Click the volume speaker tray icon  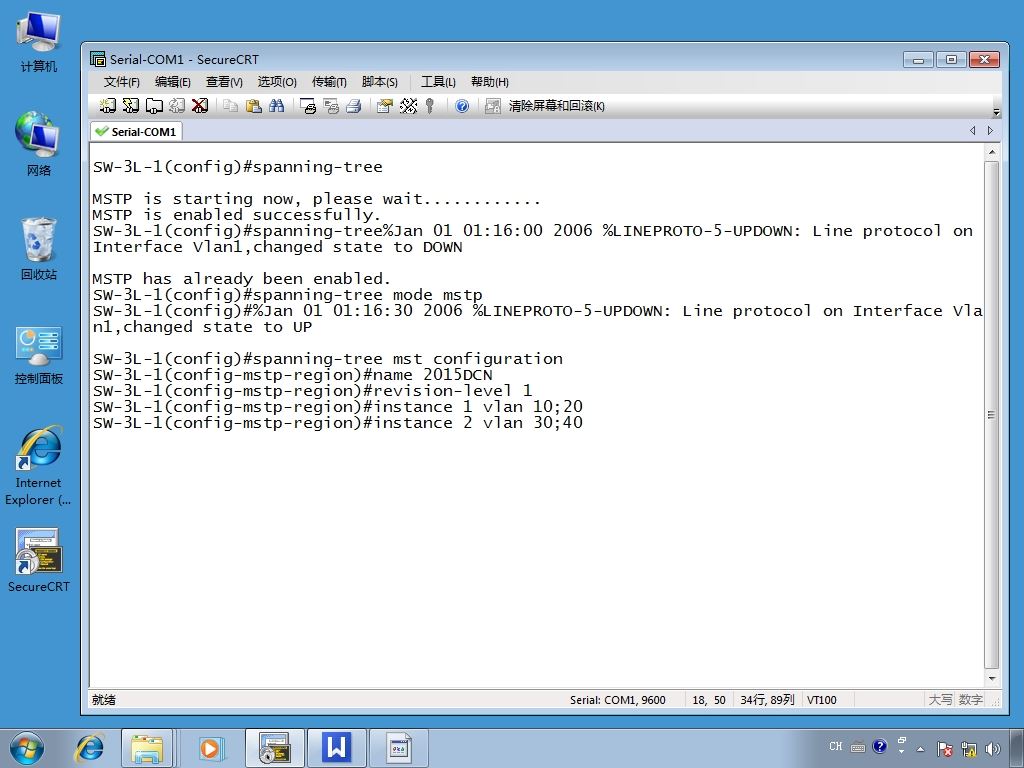[x=993, y=749]
